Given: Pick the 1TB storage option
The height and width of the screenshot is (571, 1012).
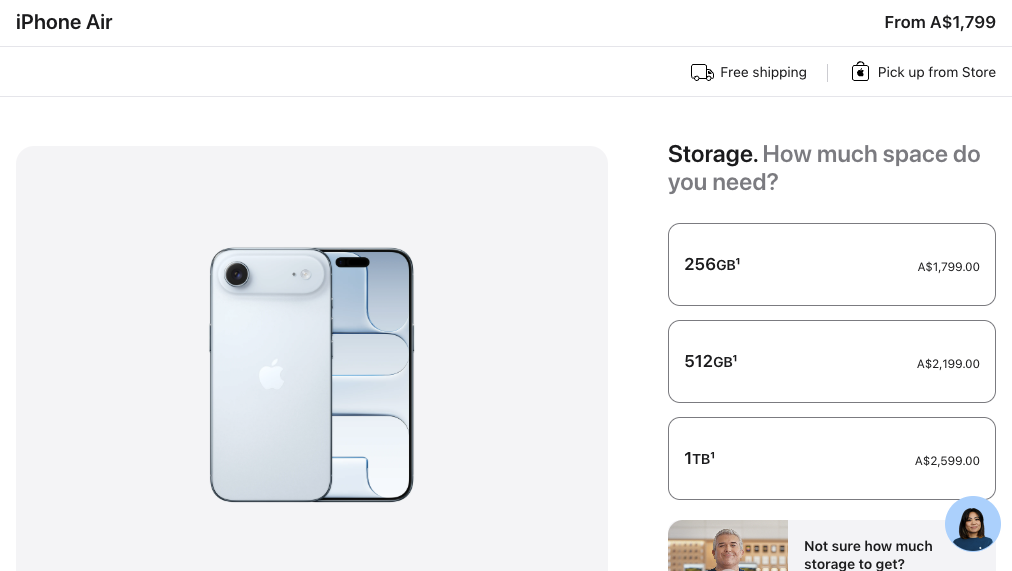Looking at the screenshot, I should coord(831,458).
